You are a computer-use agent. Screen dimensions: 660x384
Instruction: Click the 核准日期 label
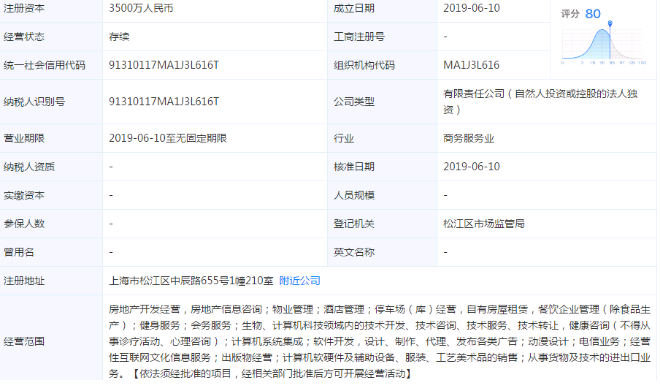tap(354, 167)
